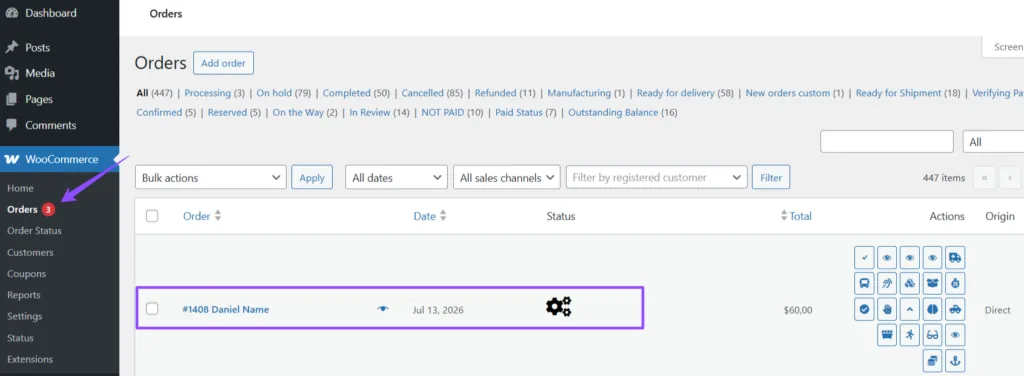The width and height of the screenshot is (1024, 376).
Task: Open the All dates dropdown
Action: (396, 177)
